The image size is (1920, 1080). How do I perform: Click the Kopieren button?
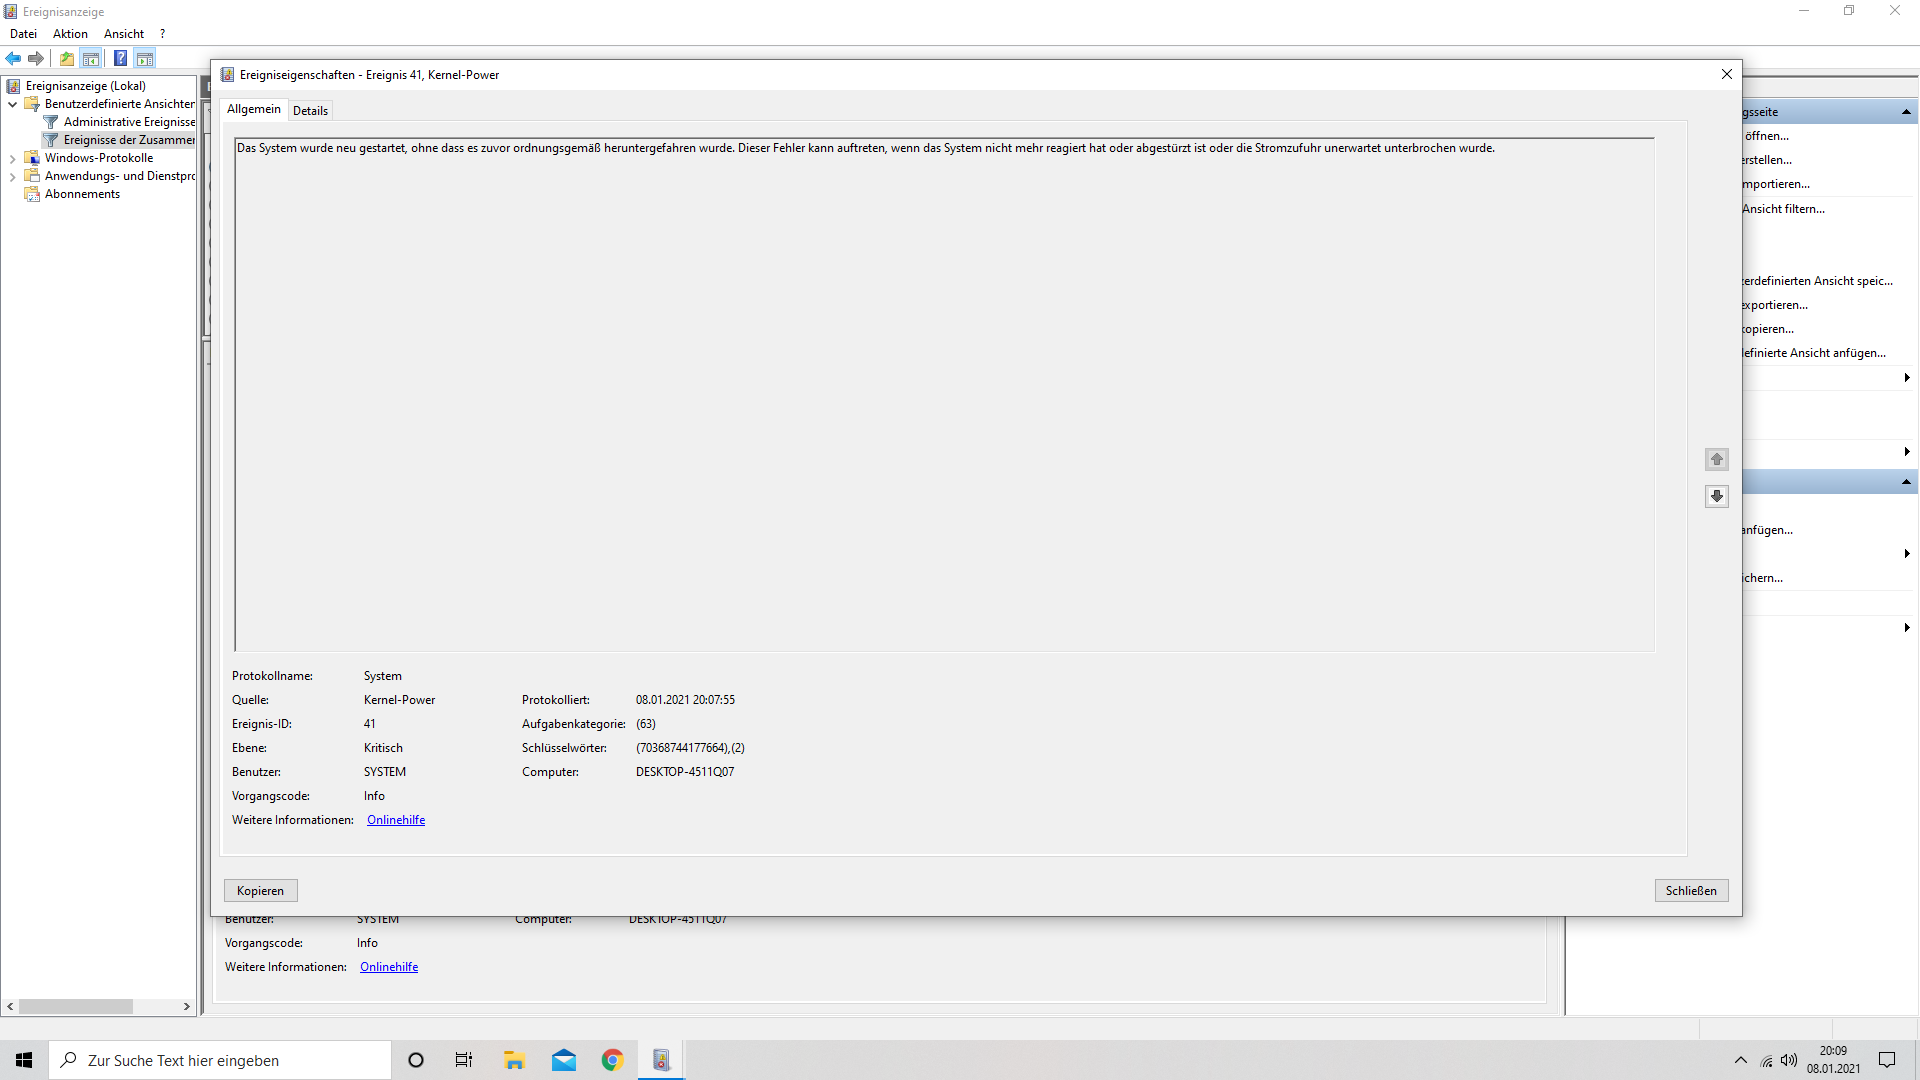260,890
